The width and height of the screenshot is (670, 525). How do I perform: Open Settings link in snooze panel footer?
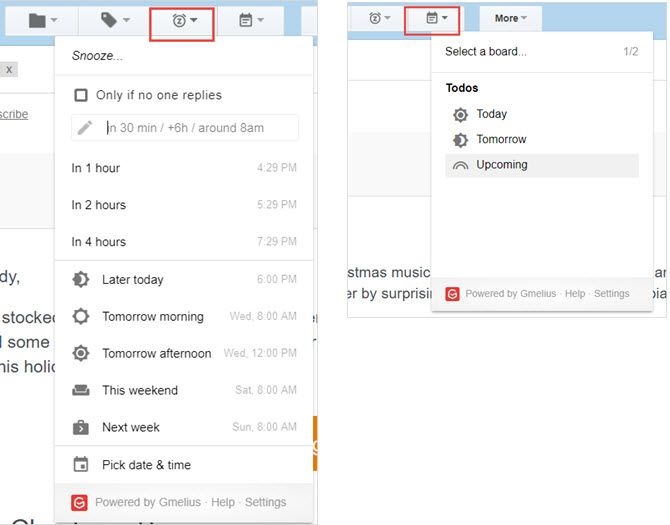265,502
